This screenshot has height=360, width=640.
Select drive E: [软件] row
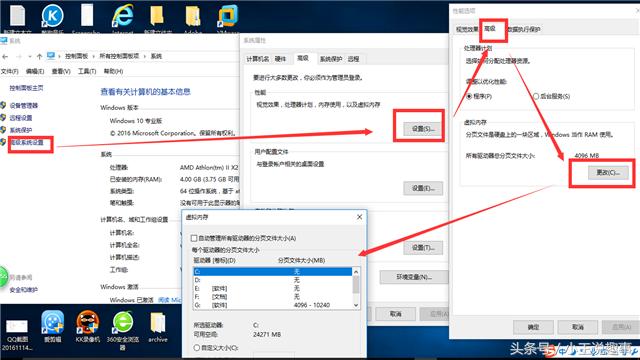[x=273, y=288]
